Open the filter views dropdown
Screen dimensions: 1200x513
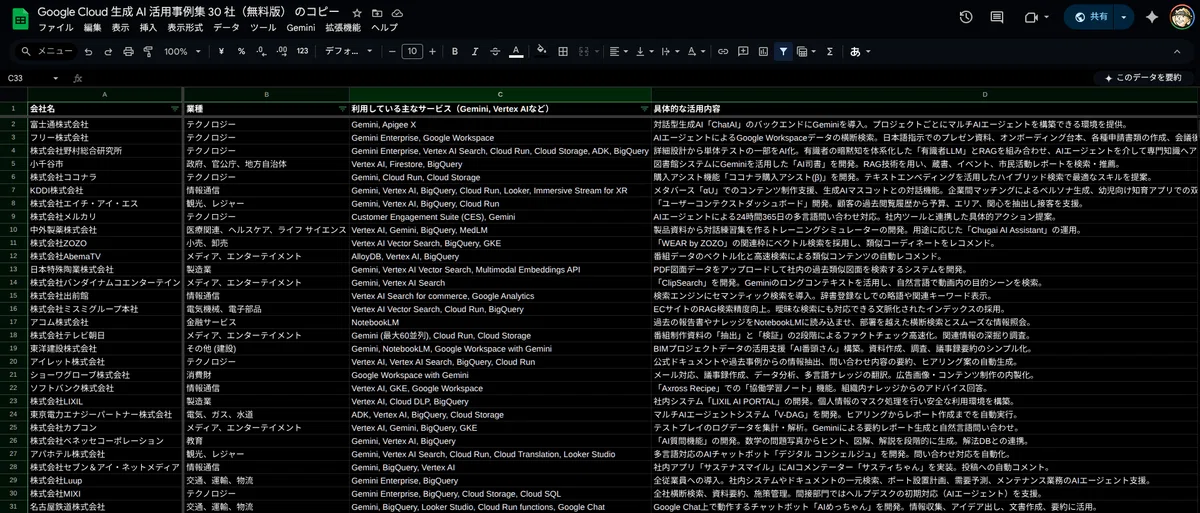[x=804, y=51]
